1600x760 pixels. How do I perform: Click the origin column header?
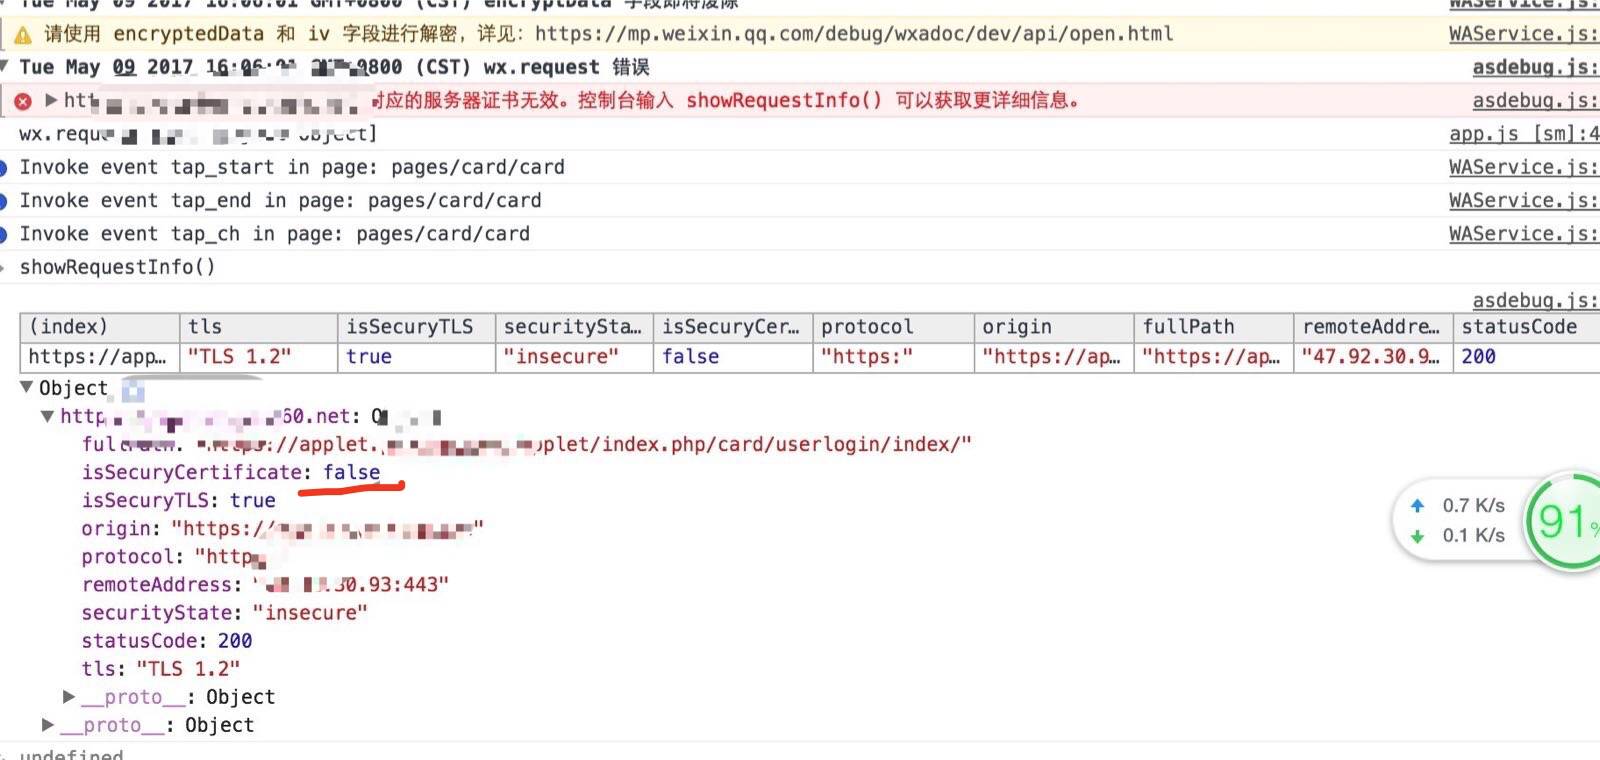coord(1054,327)
